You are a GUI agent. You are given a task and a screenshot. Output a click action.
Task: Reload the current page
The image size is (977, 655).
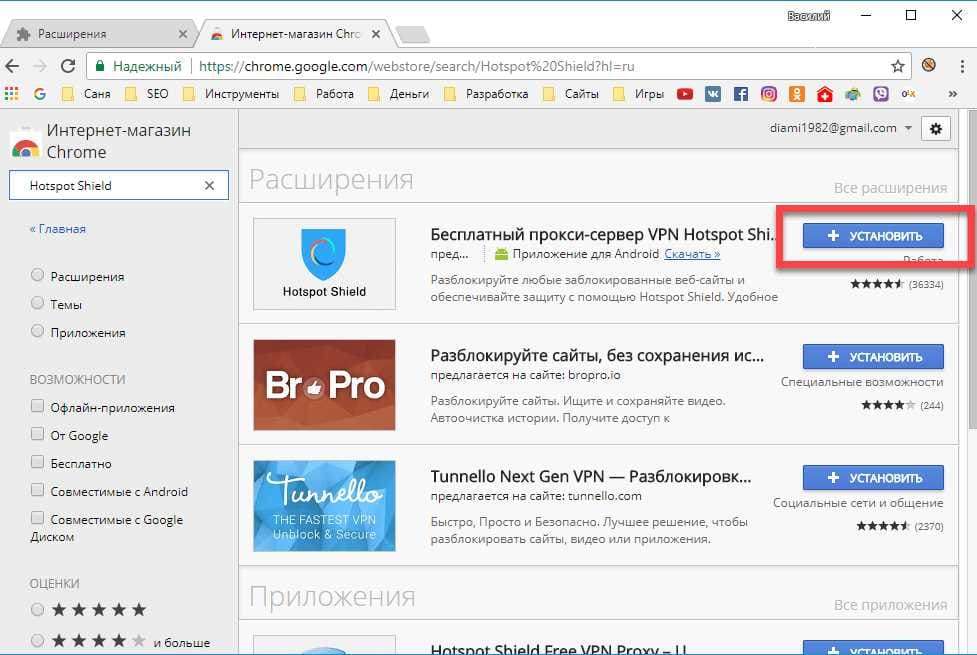[68, 66]
